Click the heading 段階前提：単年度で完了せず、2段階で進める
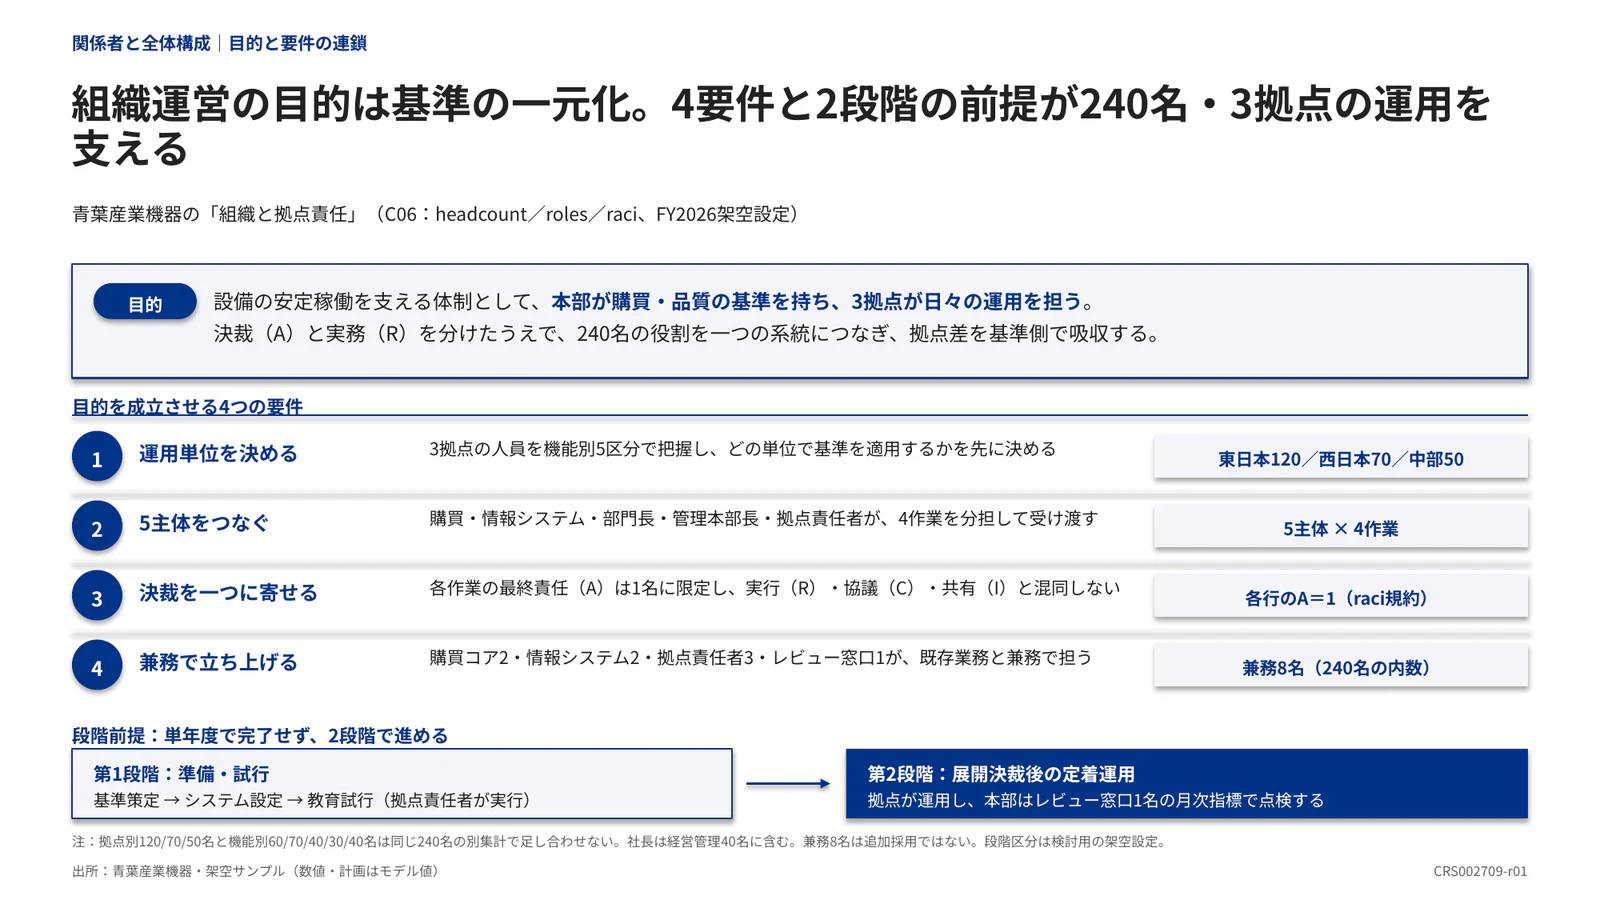Viewport: 1600px width, 900px height. point(260,735)
